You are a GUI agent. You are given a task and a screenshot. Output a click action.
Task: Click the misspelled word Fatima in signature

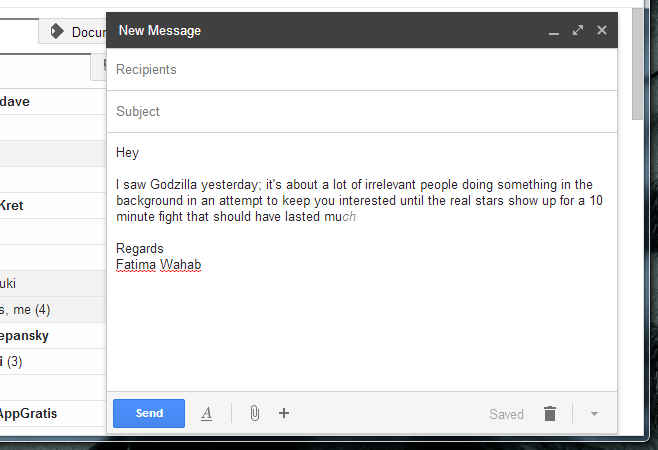136,265
